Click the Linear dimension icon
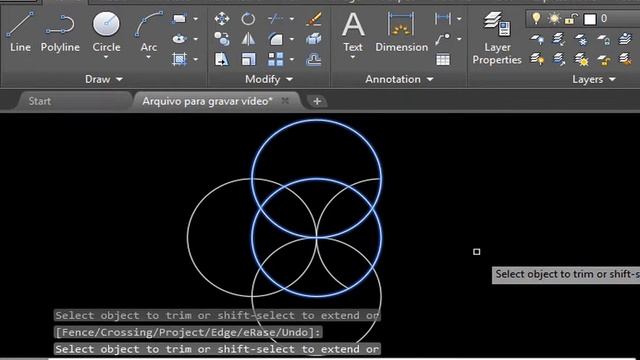The width and height of the screenshot is (640, 360). [x=443, y=19]
